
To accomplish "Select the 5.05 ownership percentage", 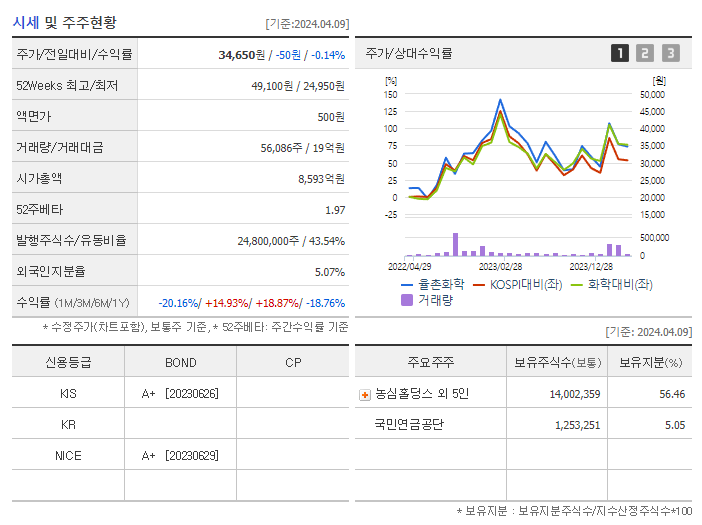I will click(675, 425).
